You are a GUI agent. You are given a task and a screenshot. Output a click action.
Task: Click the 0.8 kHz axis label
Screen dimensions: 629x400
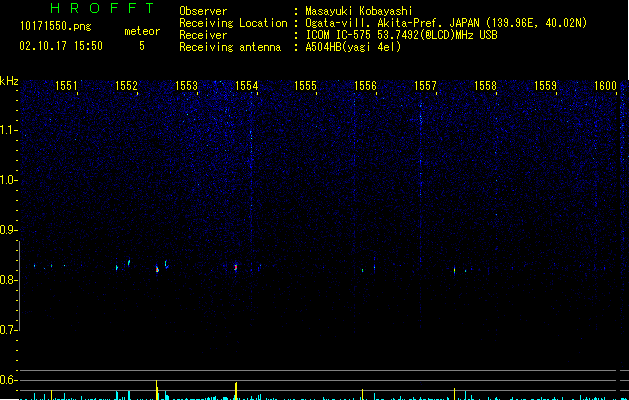[9, 280]
